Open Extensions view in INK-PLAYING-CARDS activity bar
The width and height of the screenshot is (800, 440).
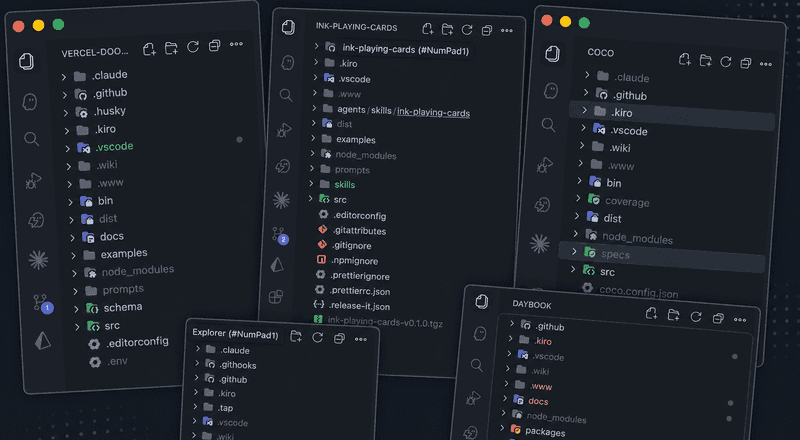coord(276,297)
